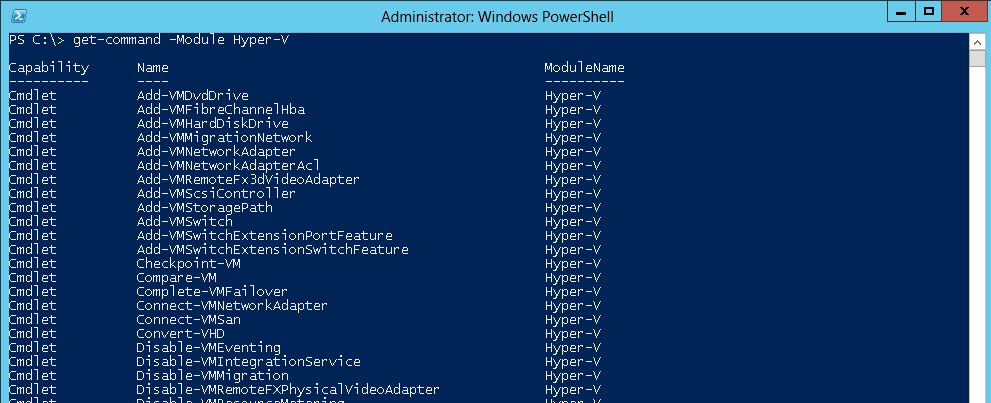Click the Compare-VM cmdlet entry
The image size is (991, 403).
pyautogui.click(x=176, y=277)
